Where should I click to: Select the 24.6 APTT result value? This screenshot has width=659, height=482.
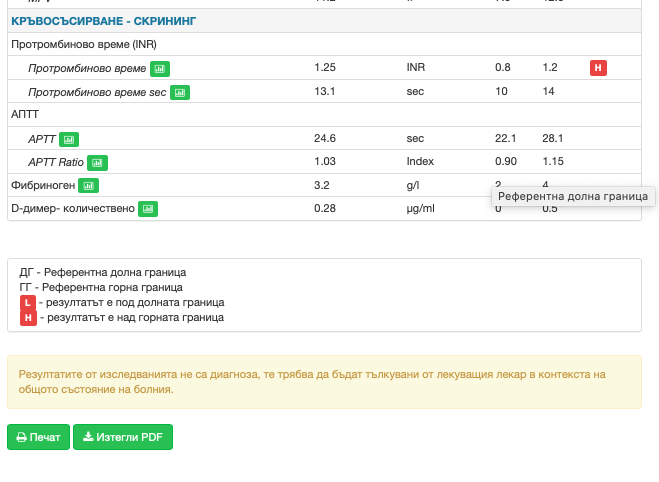pos(324,139)
